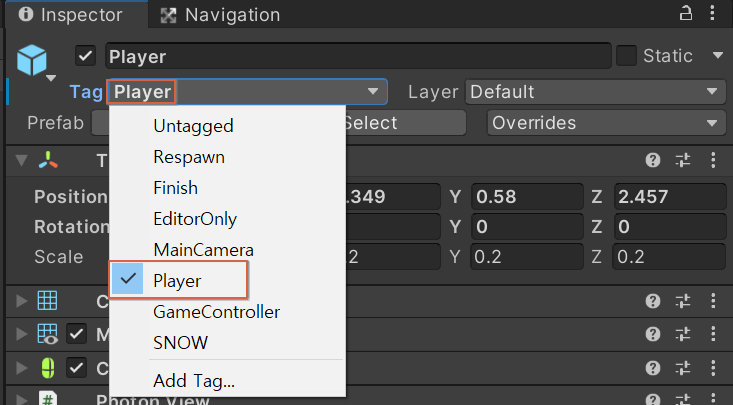Click the green capsule collider icon

[48, 368]
